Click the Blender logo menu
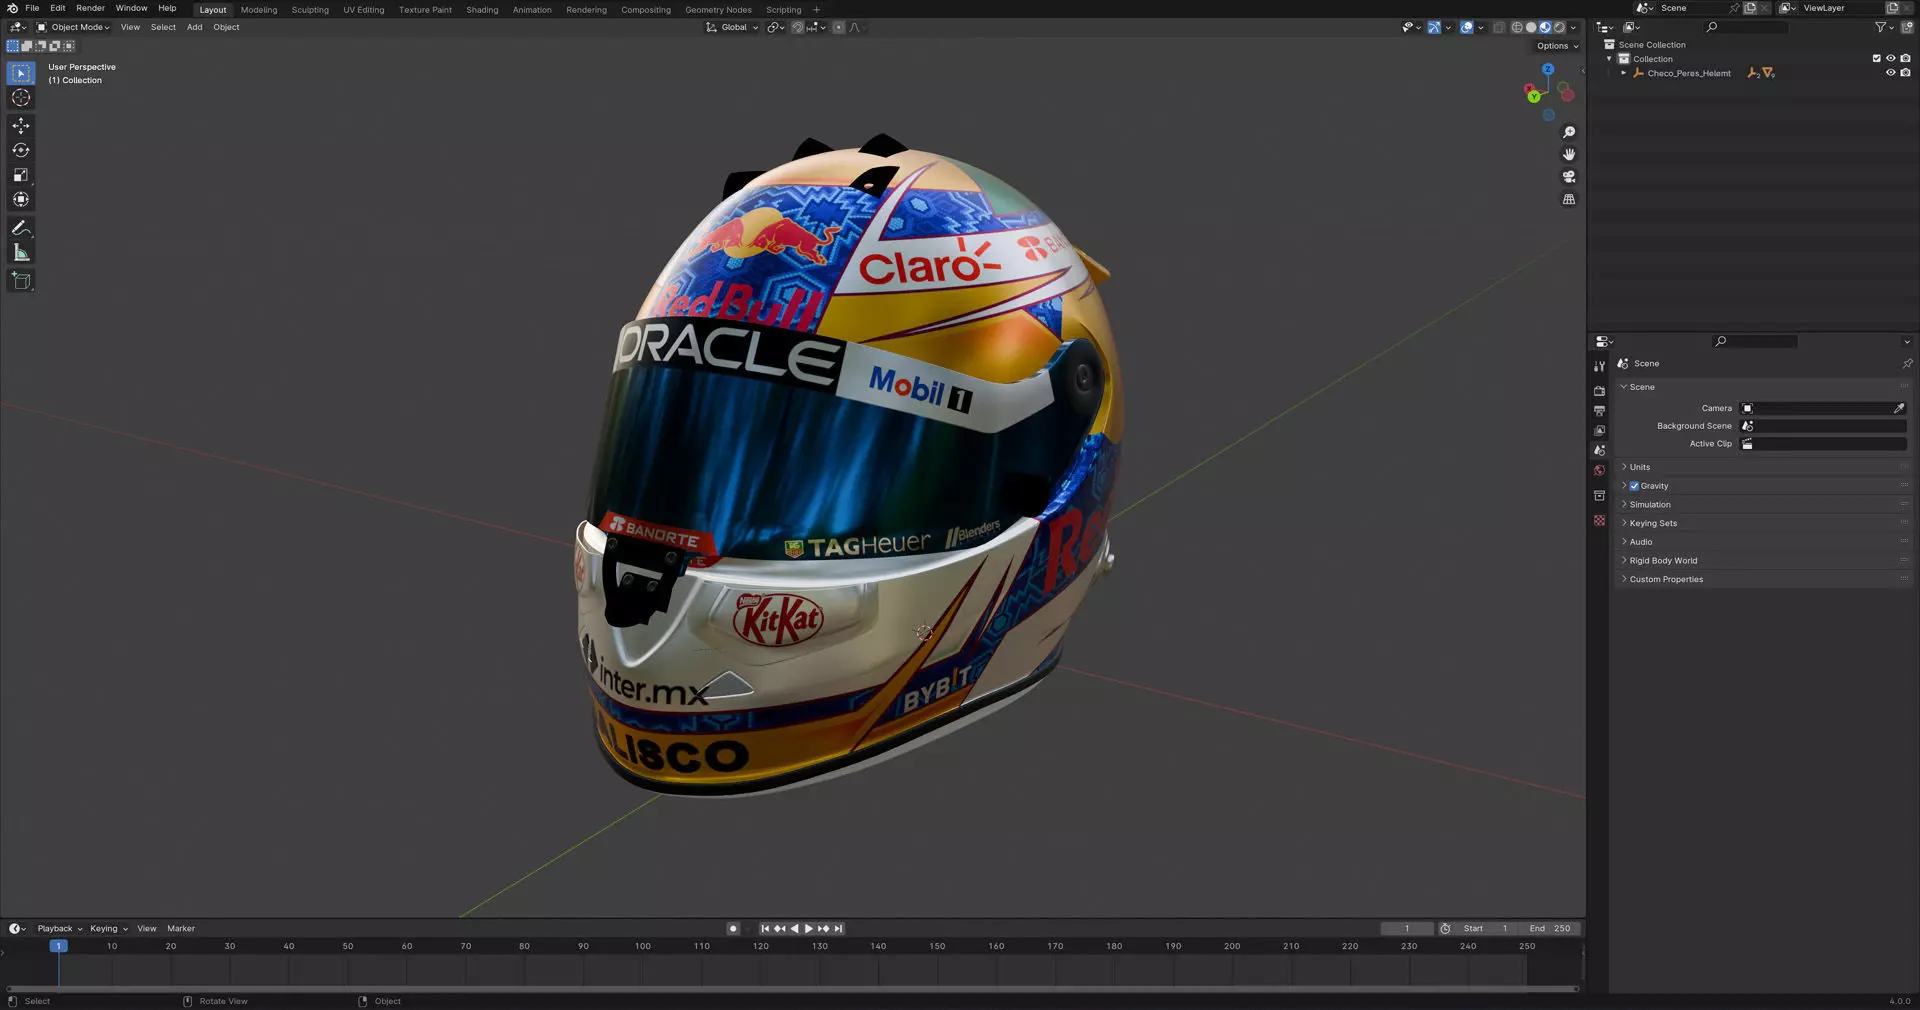 point(12,8)
